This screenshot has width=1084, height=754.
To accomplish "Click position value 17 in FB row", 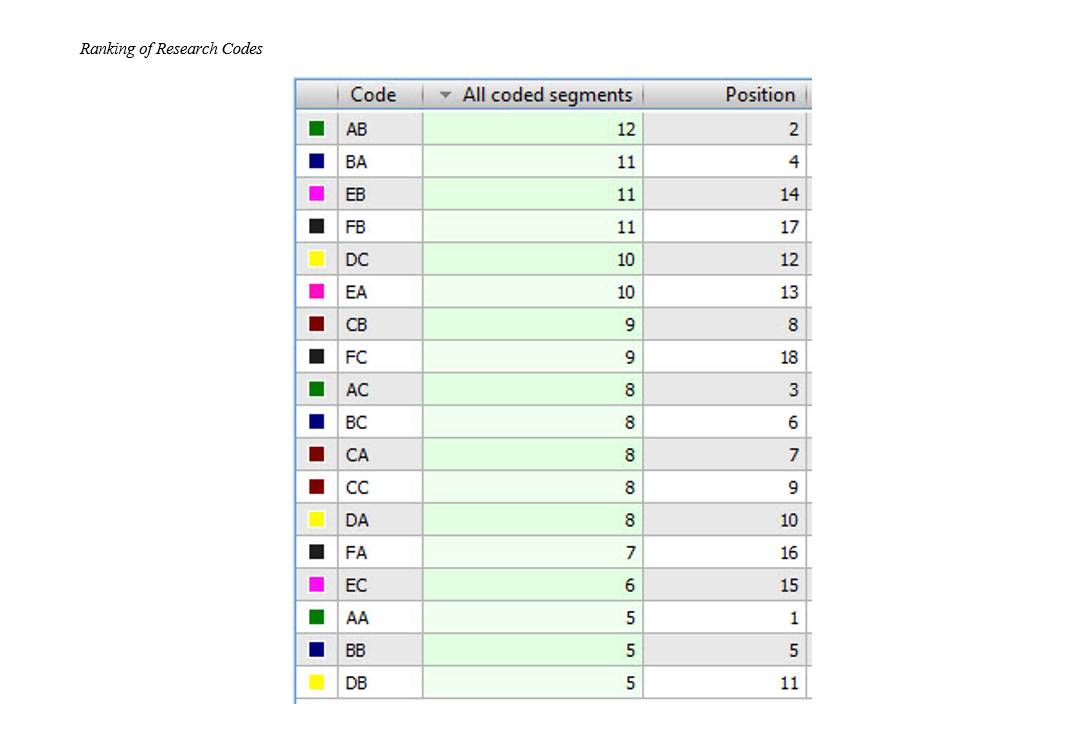I will [x=789, y=227].
